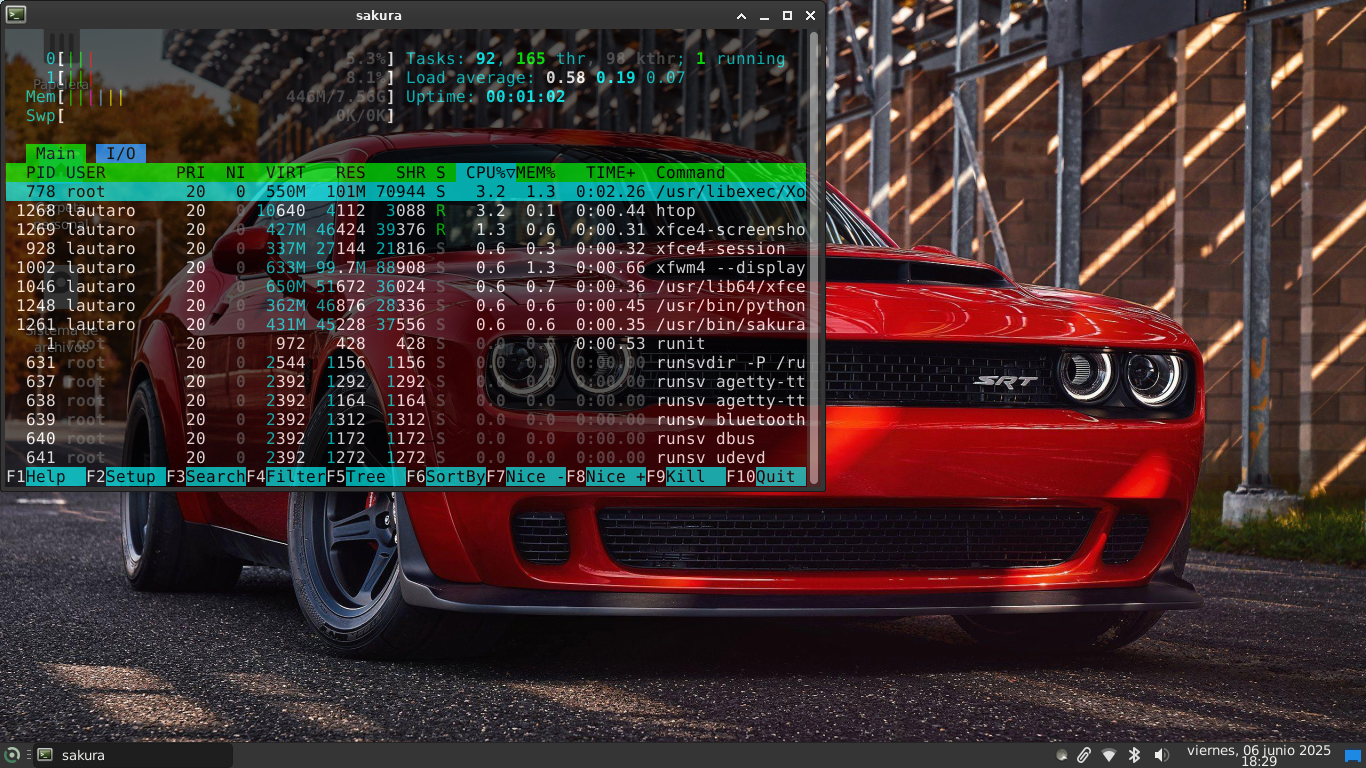Viewport: 1366px width, 768px height.
Task: Select process row 778 /usr/libexec/Xo
Action: click(406, 192)
